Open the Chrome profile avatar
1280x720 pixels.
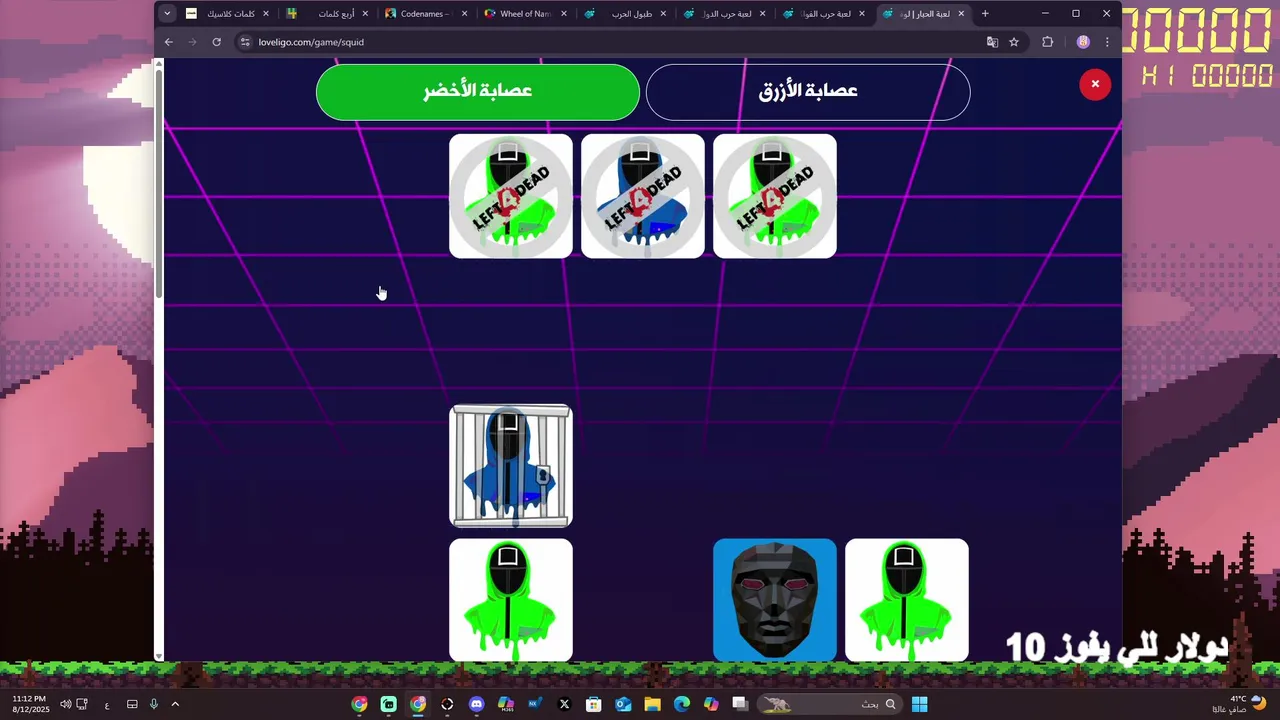click(x=1083, y=42)
